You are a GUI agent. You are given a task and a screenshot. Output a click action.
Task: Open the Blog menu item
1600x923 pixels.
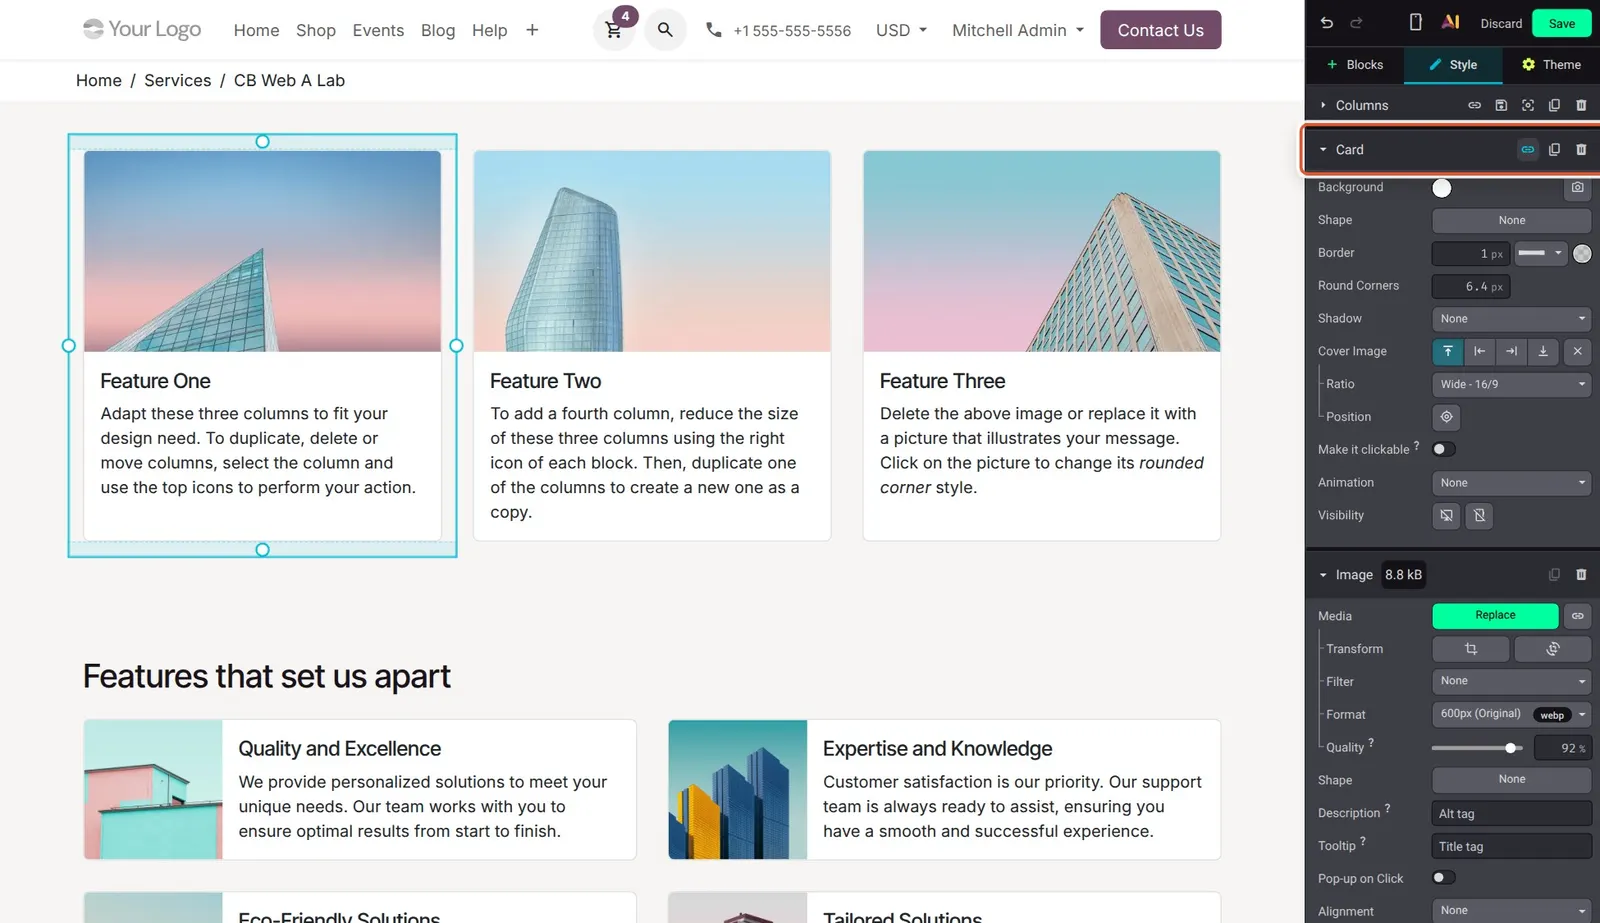click(438, 30)
